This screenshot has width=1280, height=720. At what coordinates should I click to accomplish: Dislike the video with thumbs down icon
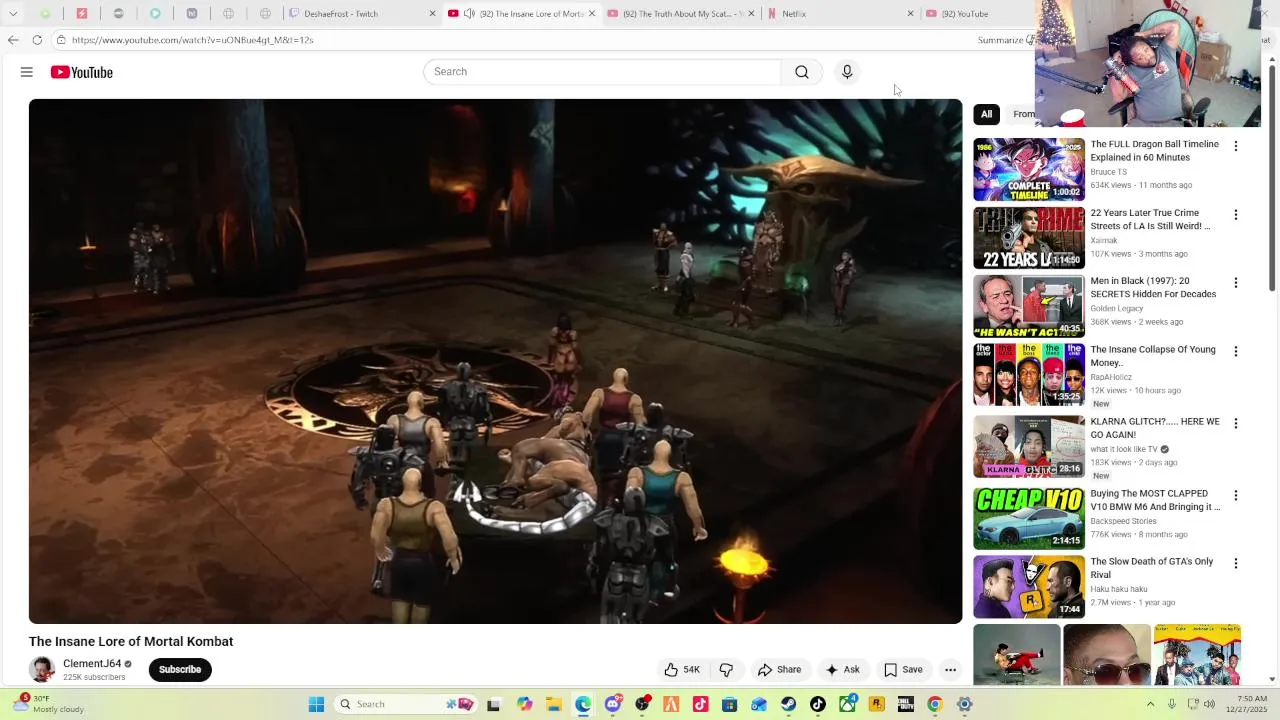727,670
